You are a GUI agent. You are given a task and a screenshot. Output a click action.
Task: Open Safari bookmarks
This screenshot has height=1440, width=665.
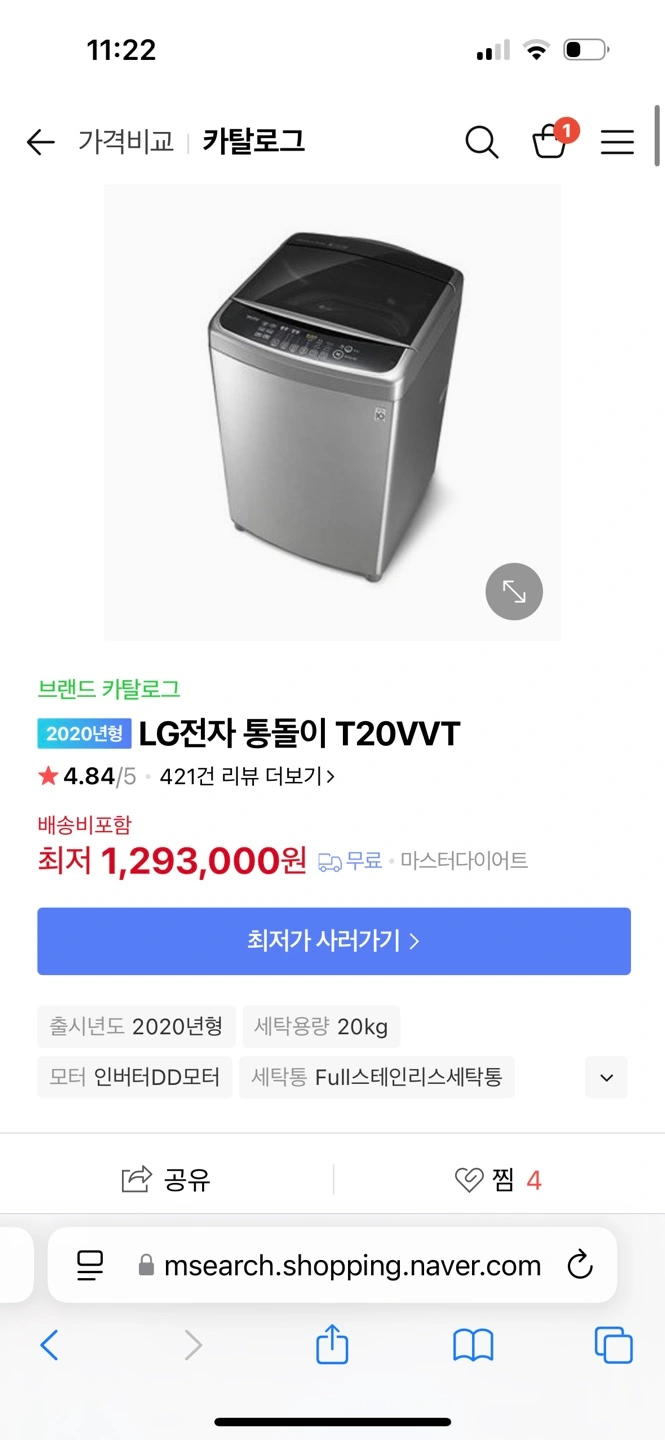[x=472, y=1345]
